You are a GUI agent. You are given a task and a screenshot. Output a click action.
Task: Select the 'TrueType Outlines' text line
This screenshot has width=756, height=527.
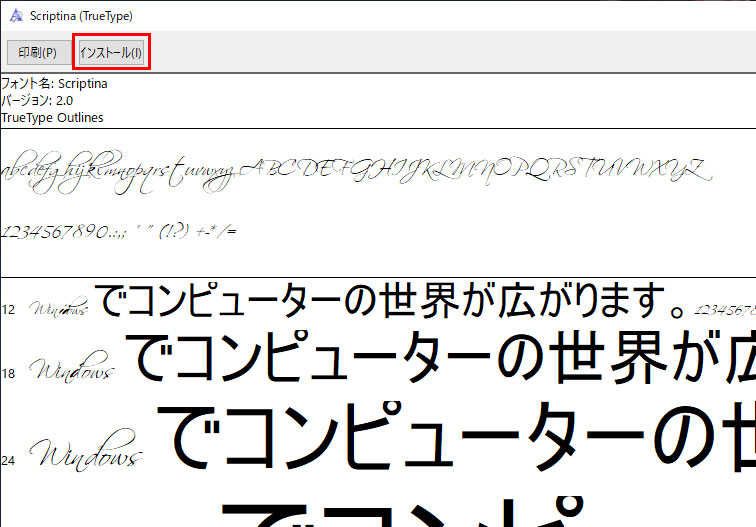[x=52, y=118]
